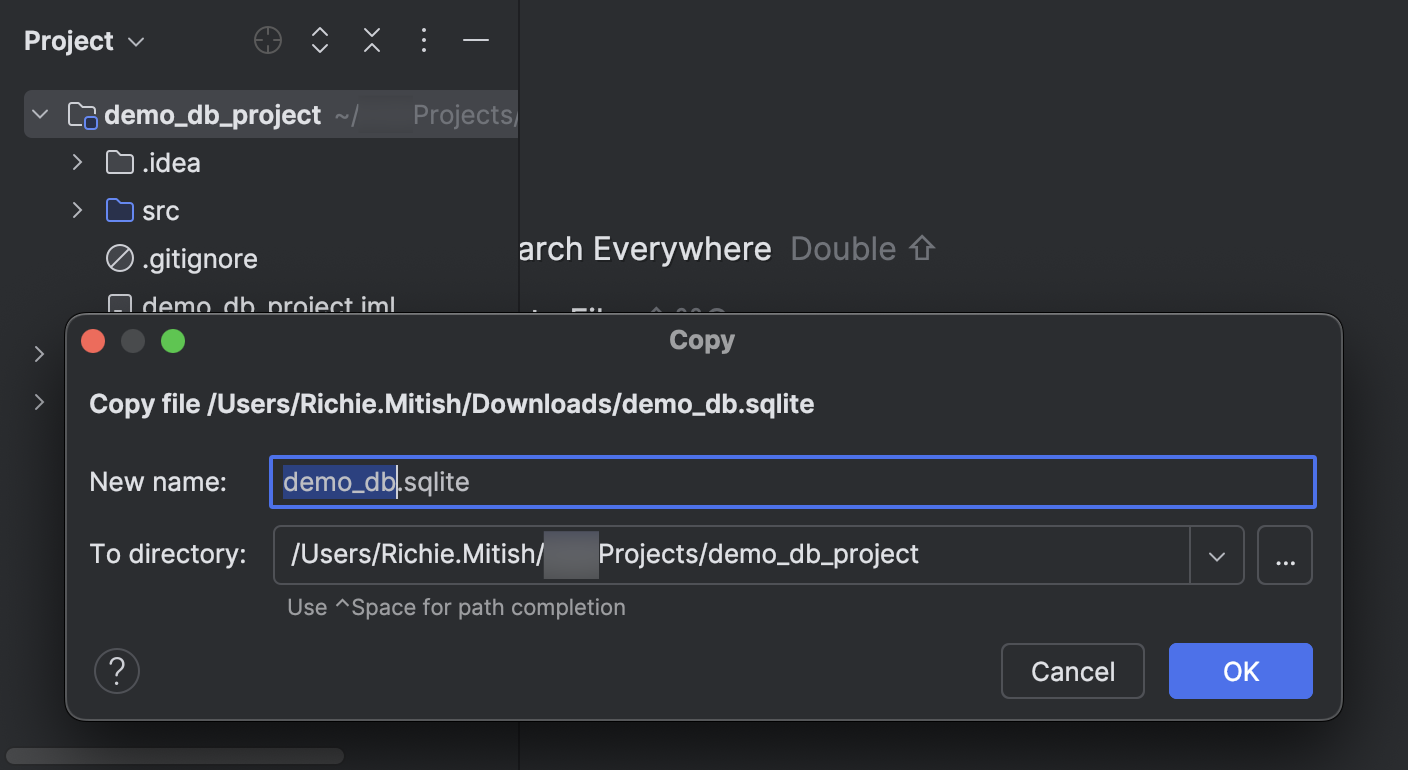Collapse the demo_db_project root node
Image resolution: width=1408 pixels, height=770 pixels.
coord(40,114)
